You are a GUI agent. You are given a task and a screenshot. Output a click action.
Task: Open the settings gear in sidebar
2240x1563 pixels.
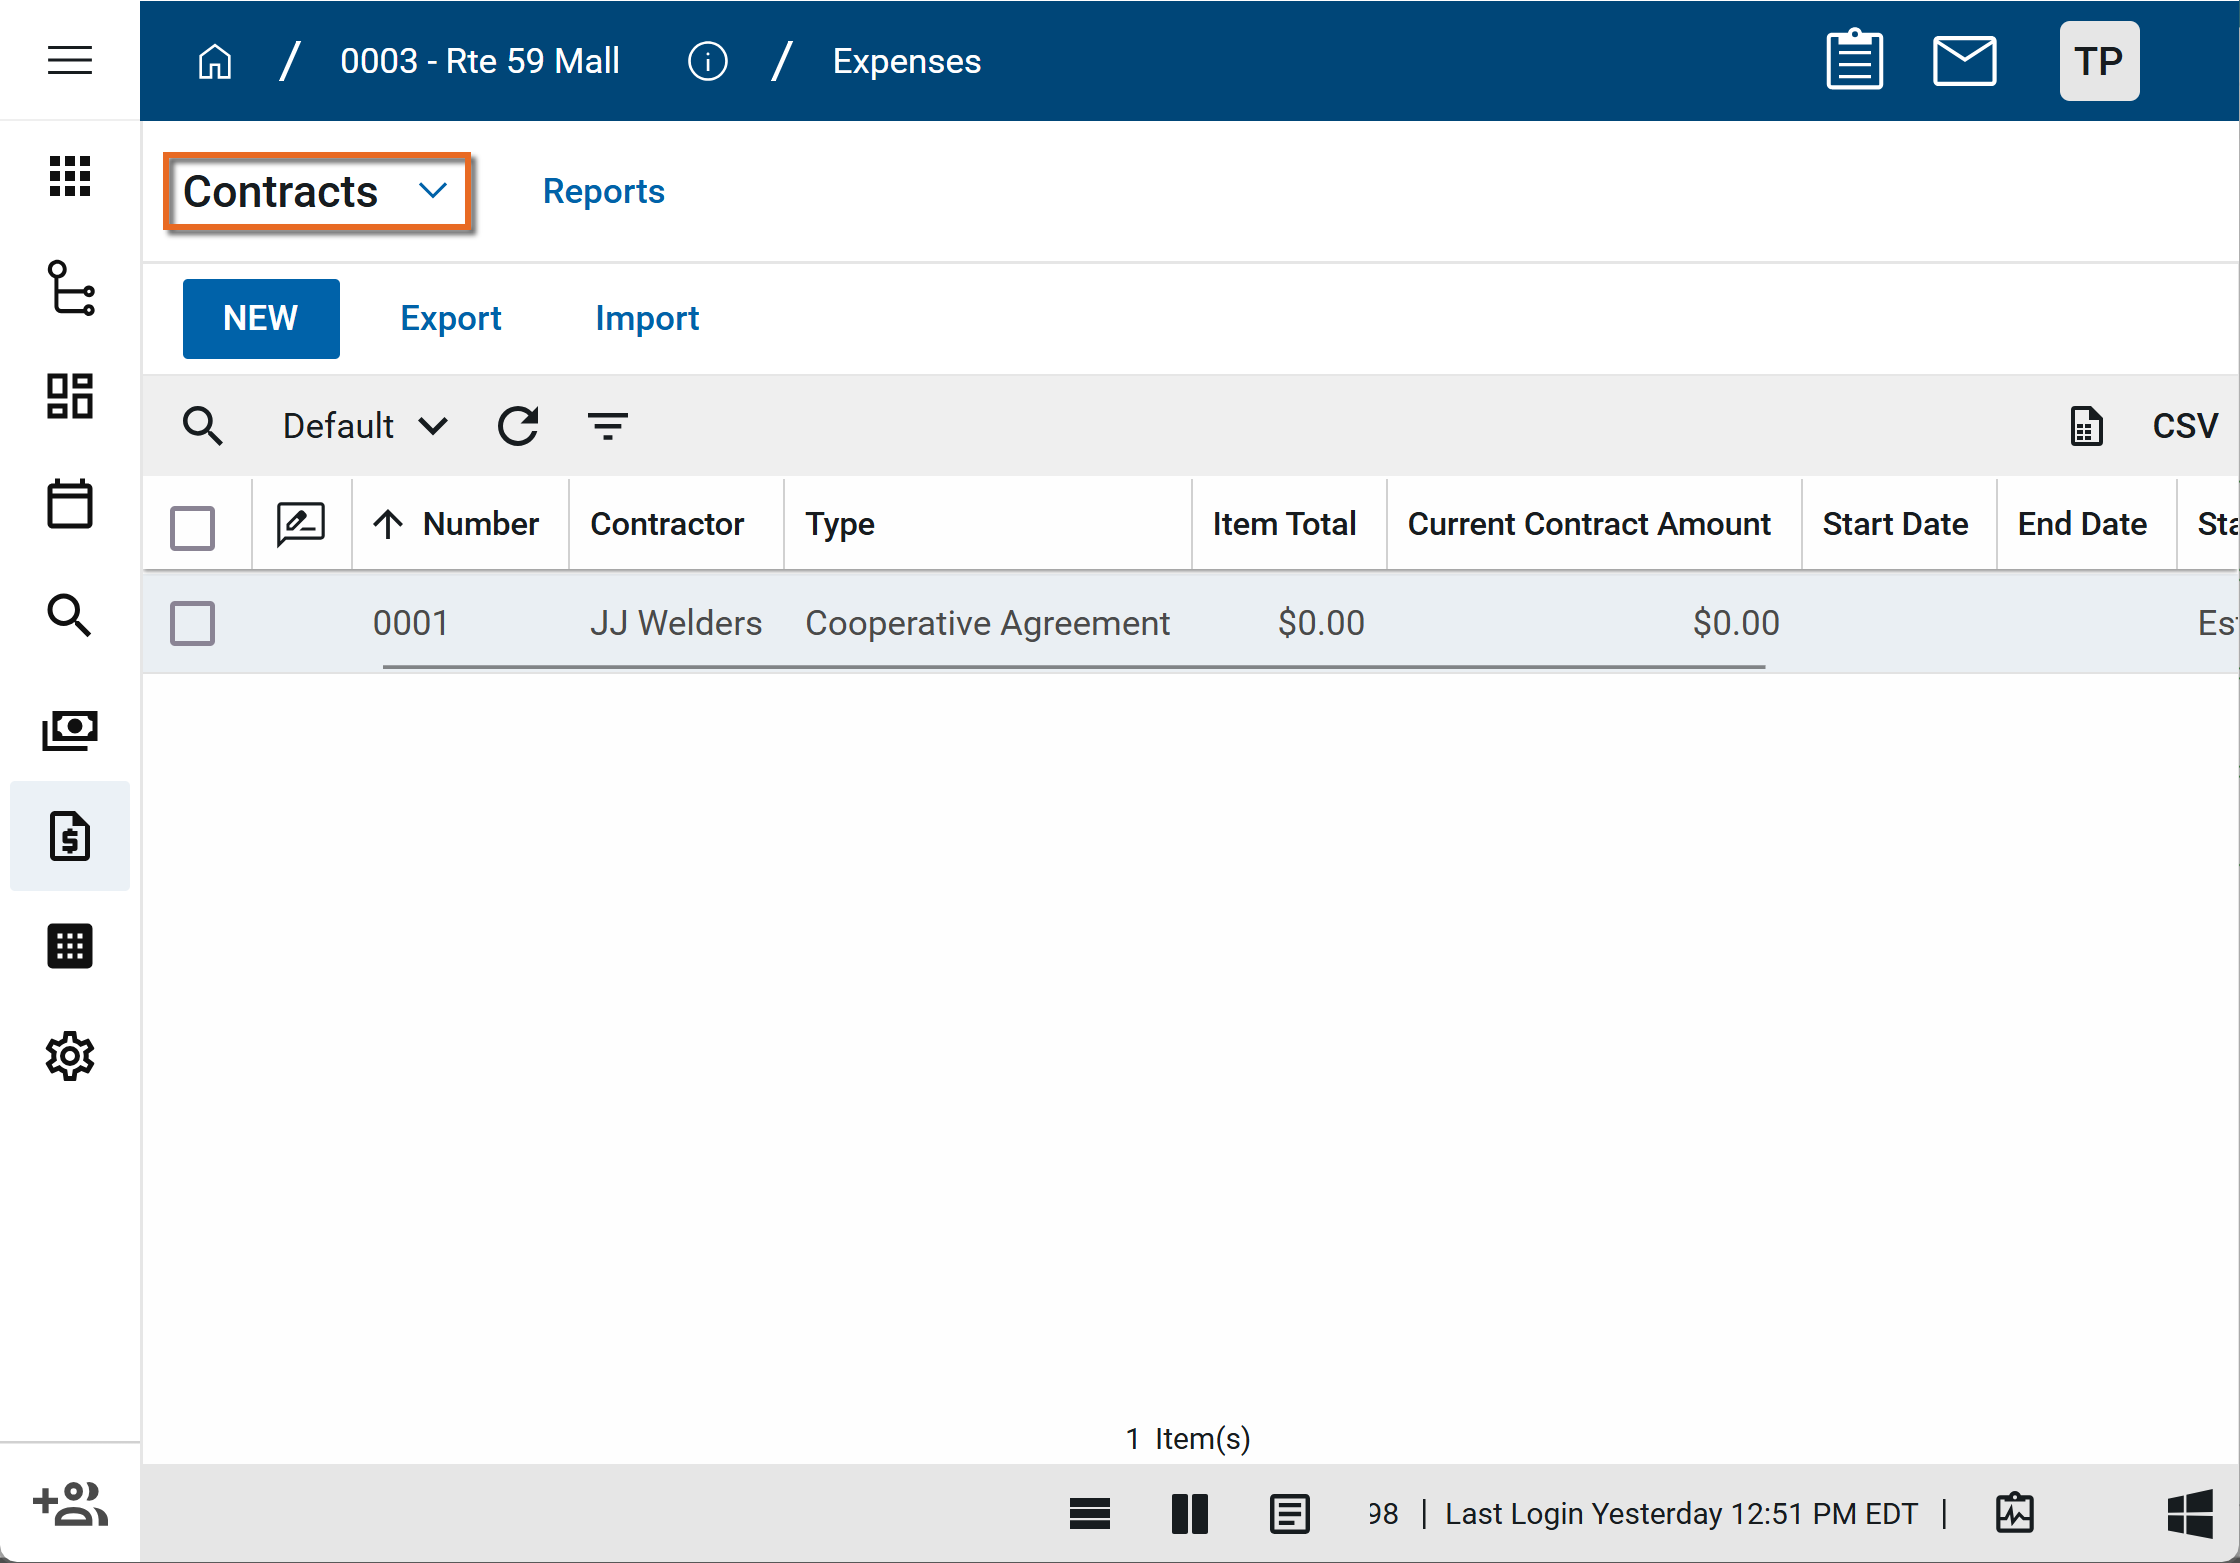tap(69, 1056)
